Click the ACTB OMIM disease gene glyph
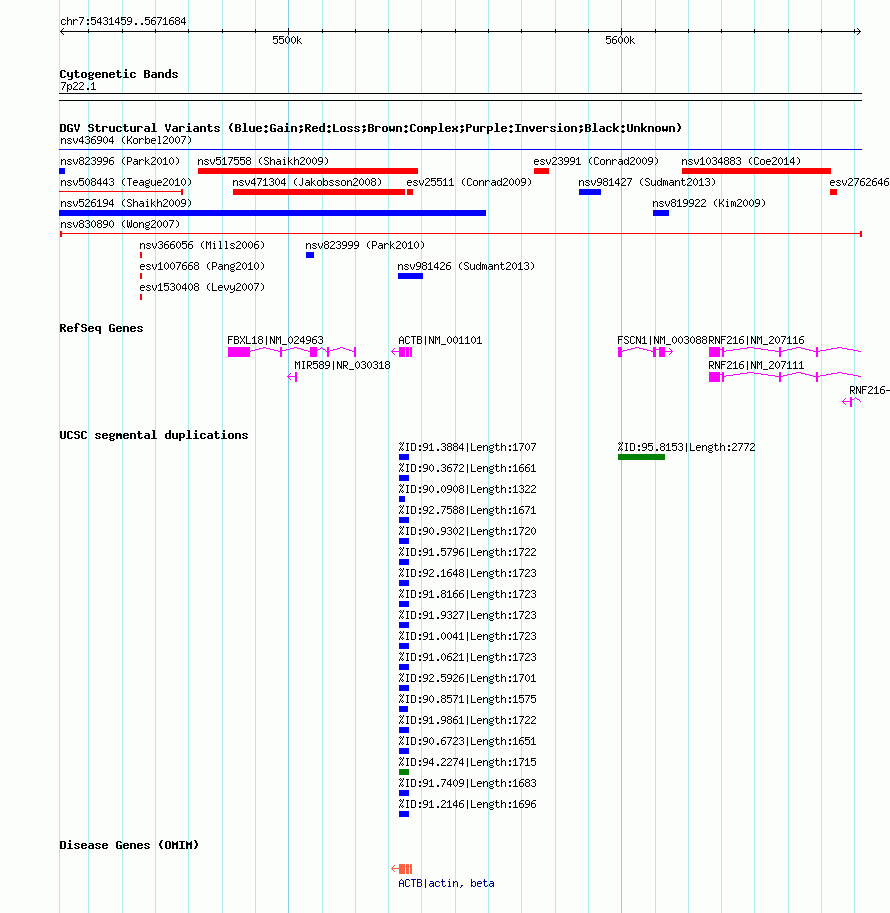 [402, 869]
